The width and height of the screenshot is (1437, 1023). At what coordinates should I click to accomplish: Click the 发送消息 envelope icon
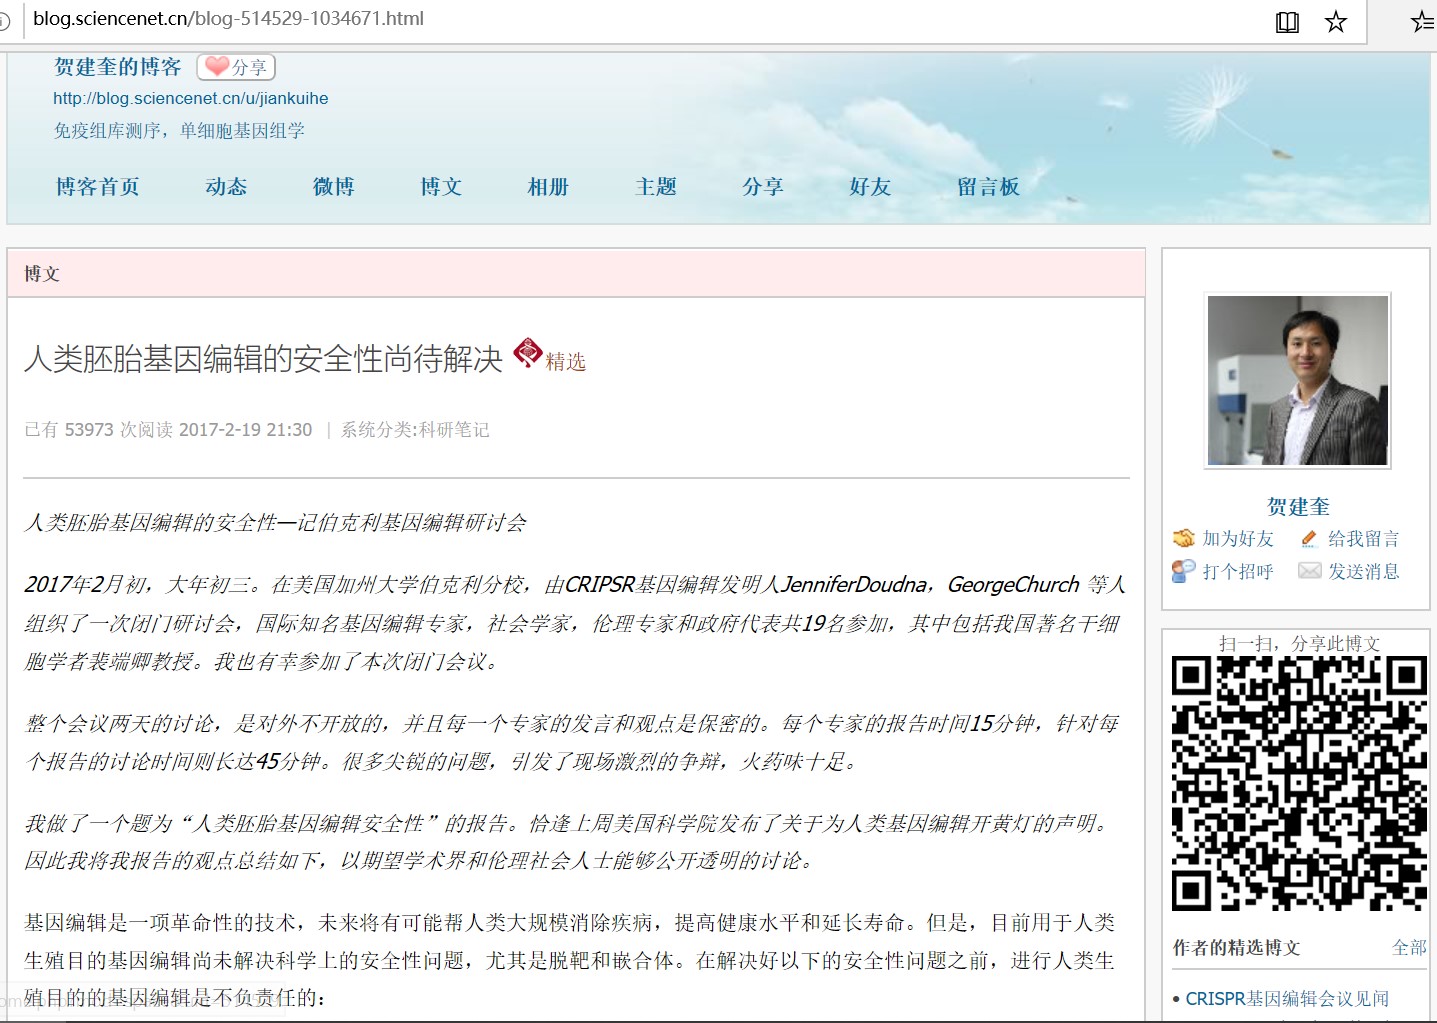(x=1309, y=571)
